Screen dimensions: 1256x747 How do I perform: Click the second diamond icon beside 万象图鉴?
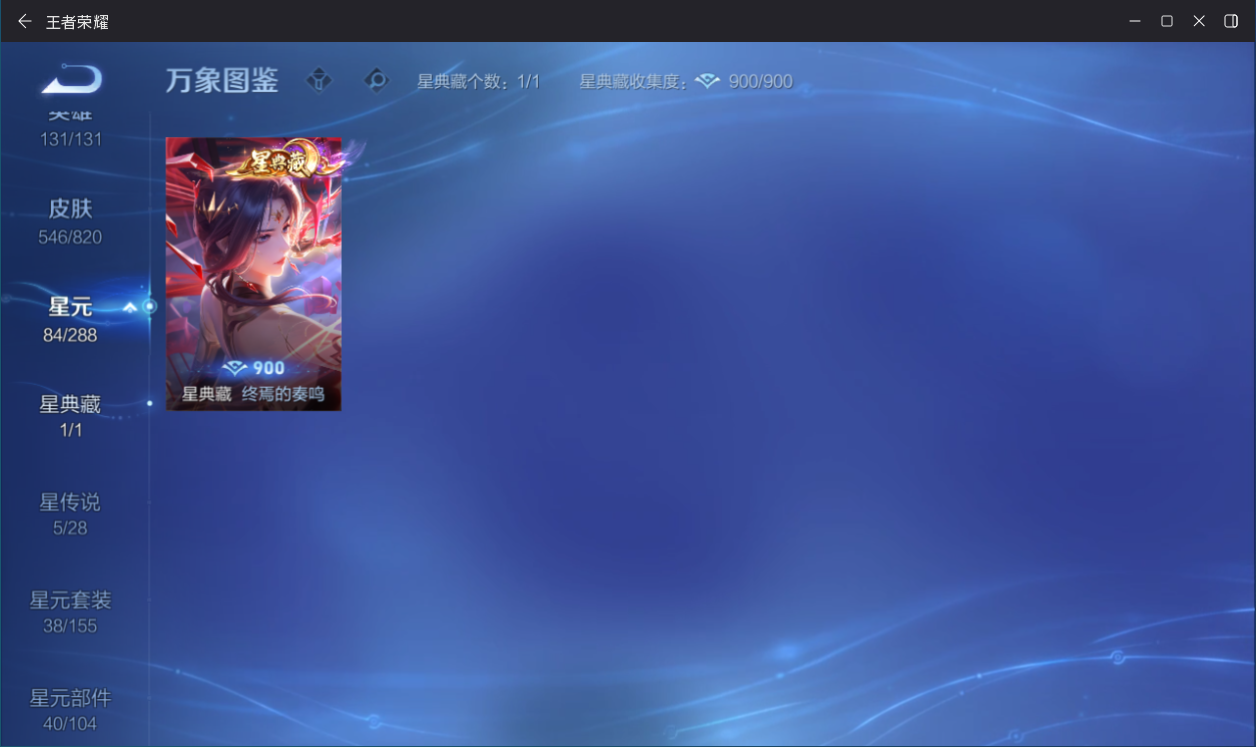pyautogui.click(x=376, y=80)
